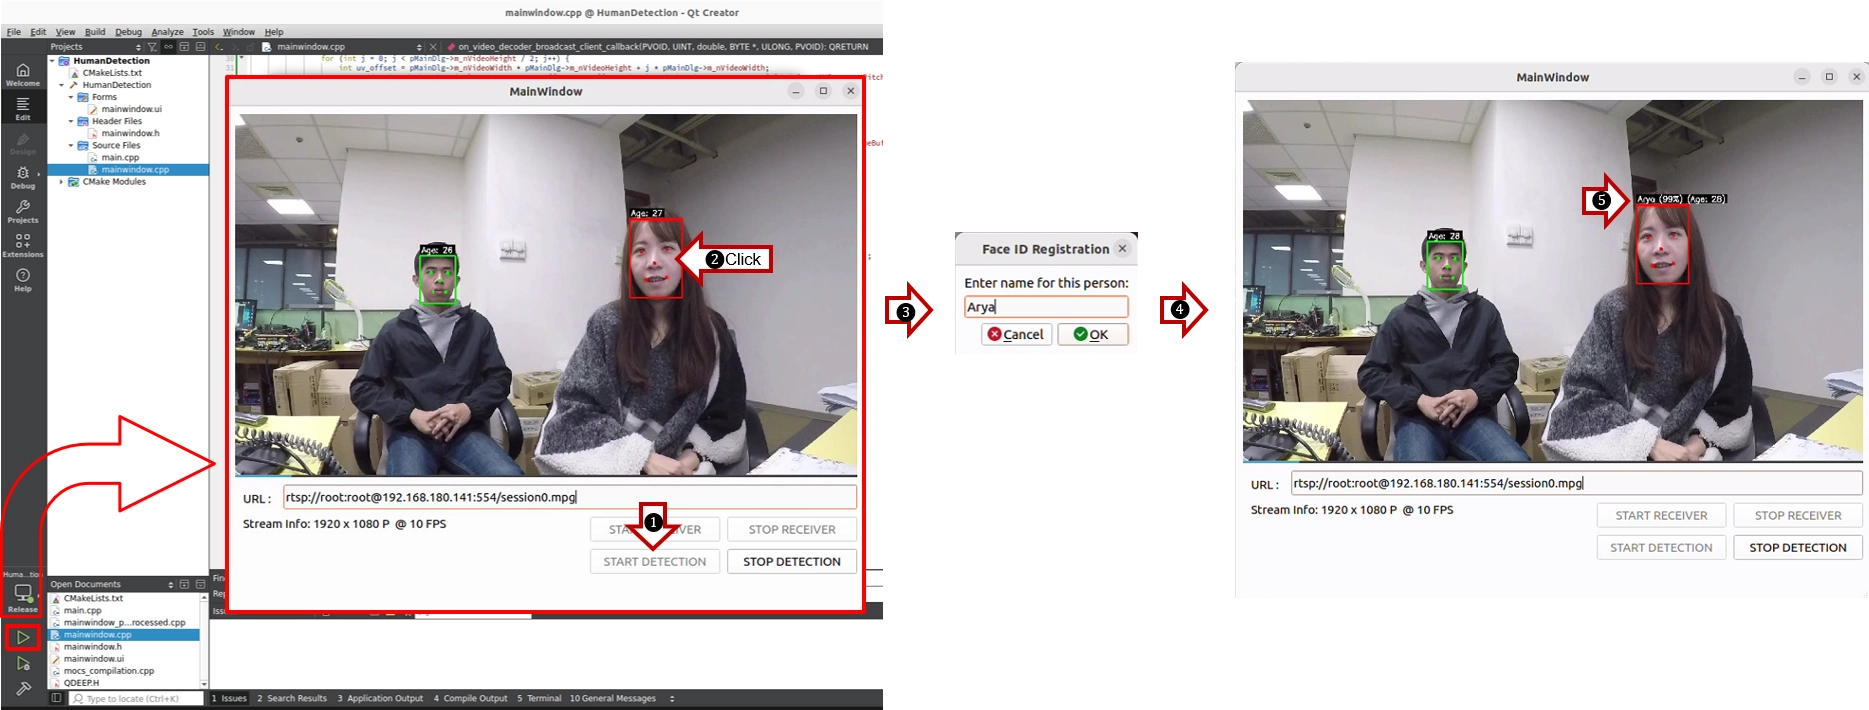Close the Open Documents pane
Image resolution: width=1869 pixels, height=710 pixels.
(x=200, y=584)
